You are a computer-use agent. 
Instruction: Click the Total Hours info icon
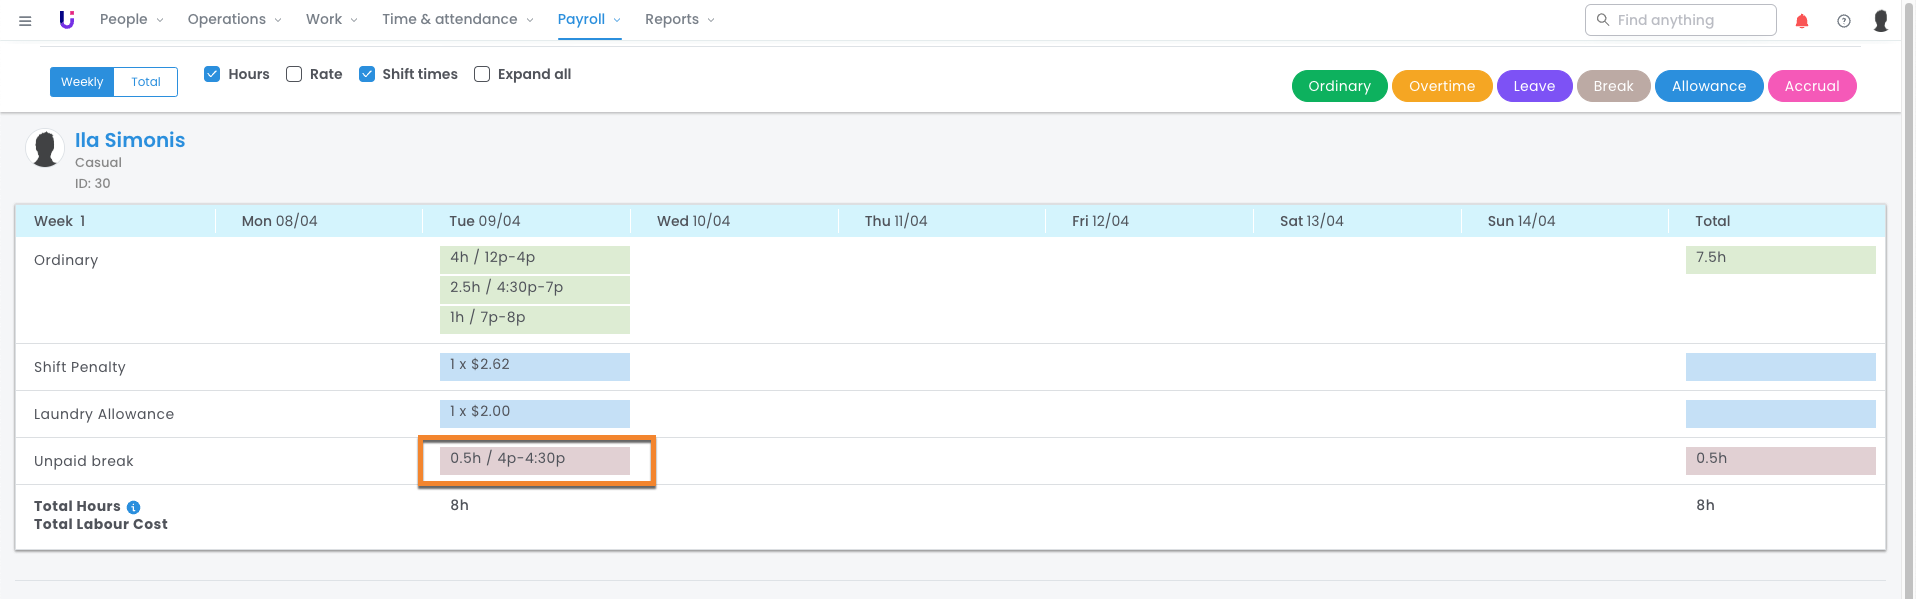(133, 507)
